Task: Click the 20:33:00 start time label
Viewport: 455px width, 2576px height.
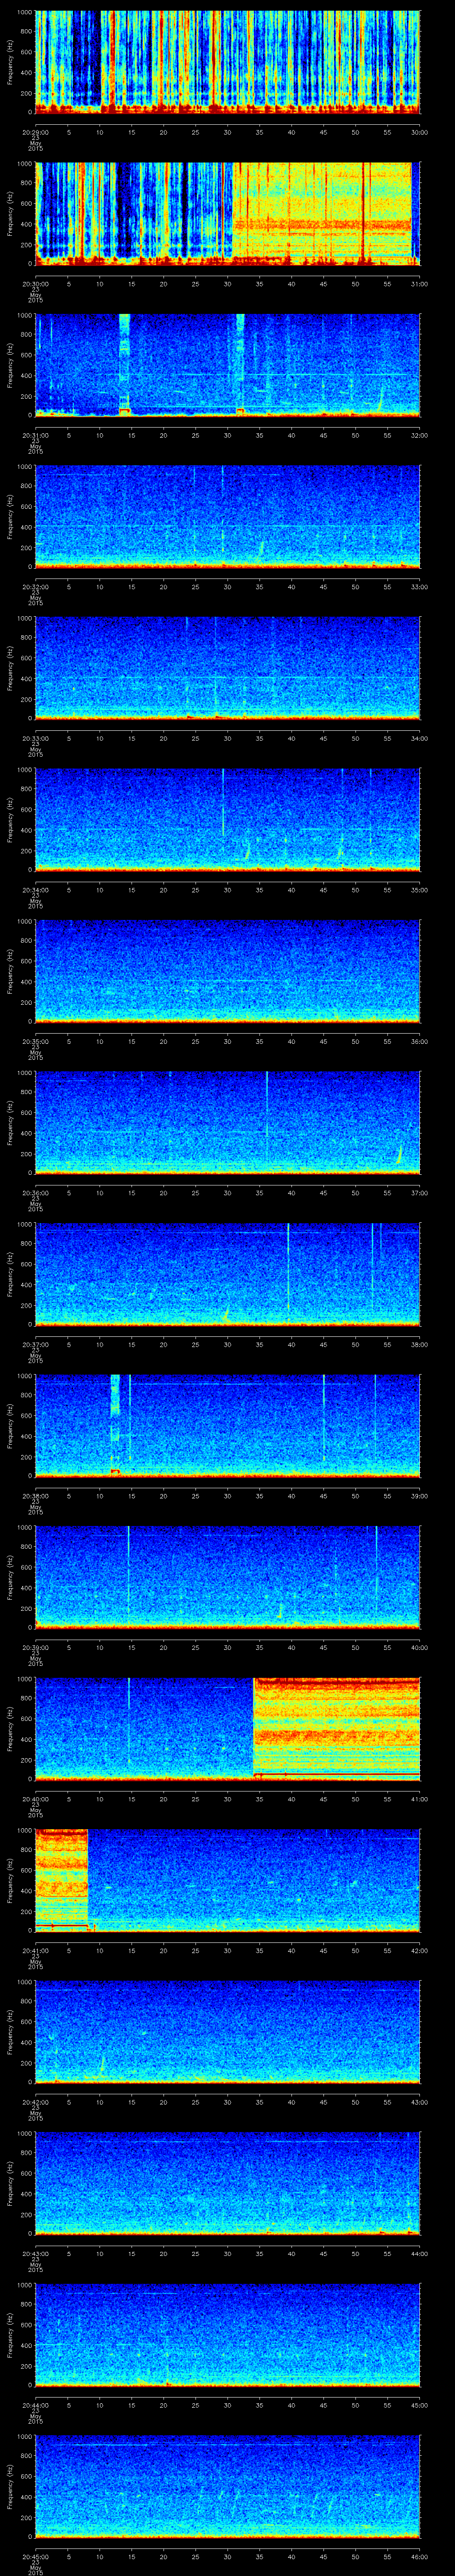Action: point(35,738)
